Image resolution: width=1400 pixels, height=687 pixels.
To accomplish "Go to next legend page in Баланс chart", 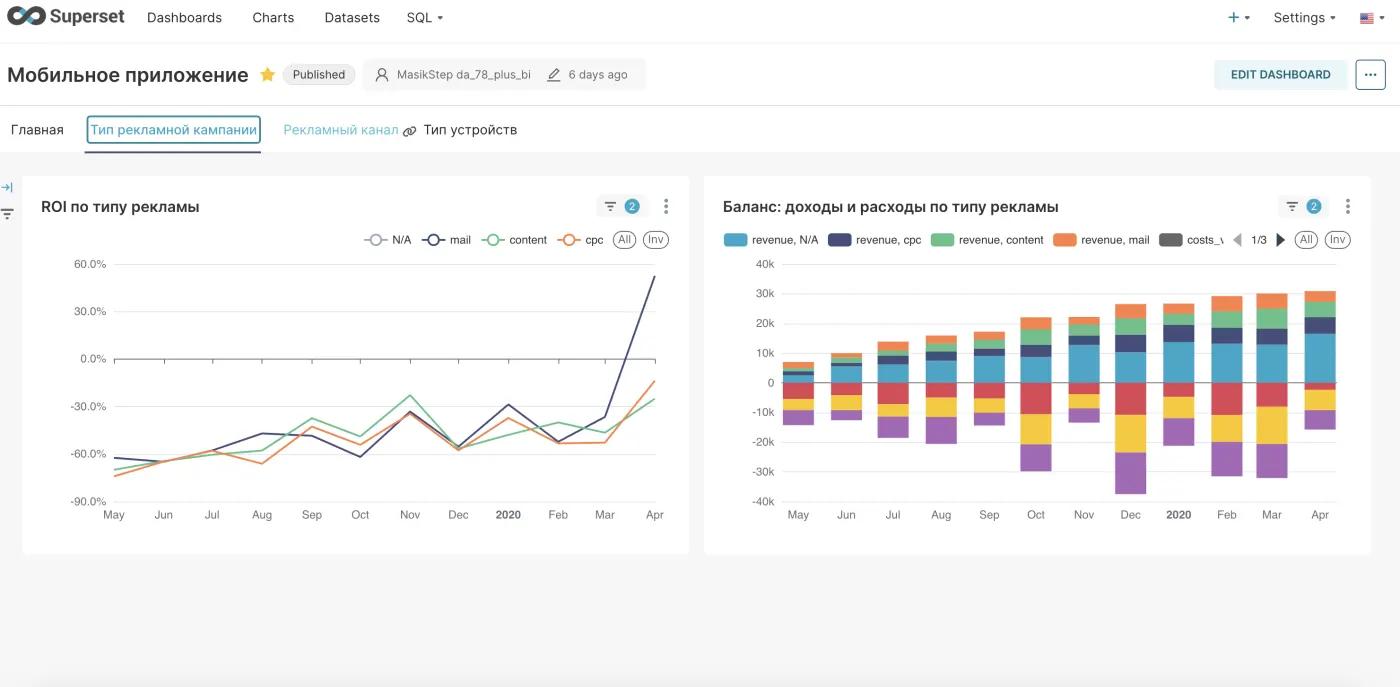I will coord(1281,240).
